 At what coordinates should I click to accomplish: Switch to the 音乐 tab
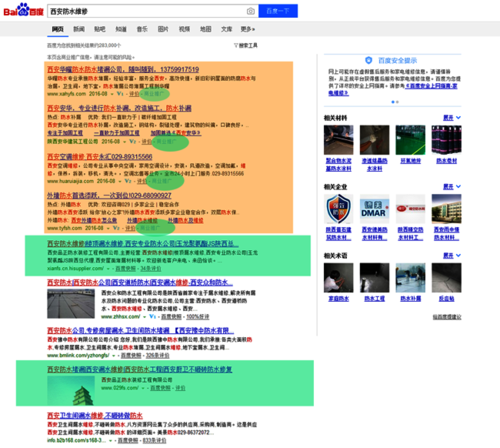(x=142, y=29)
